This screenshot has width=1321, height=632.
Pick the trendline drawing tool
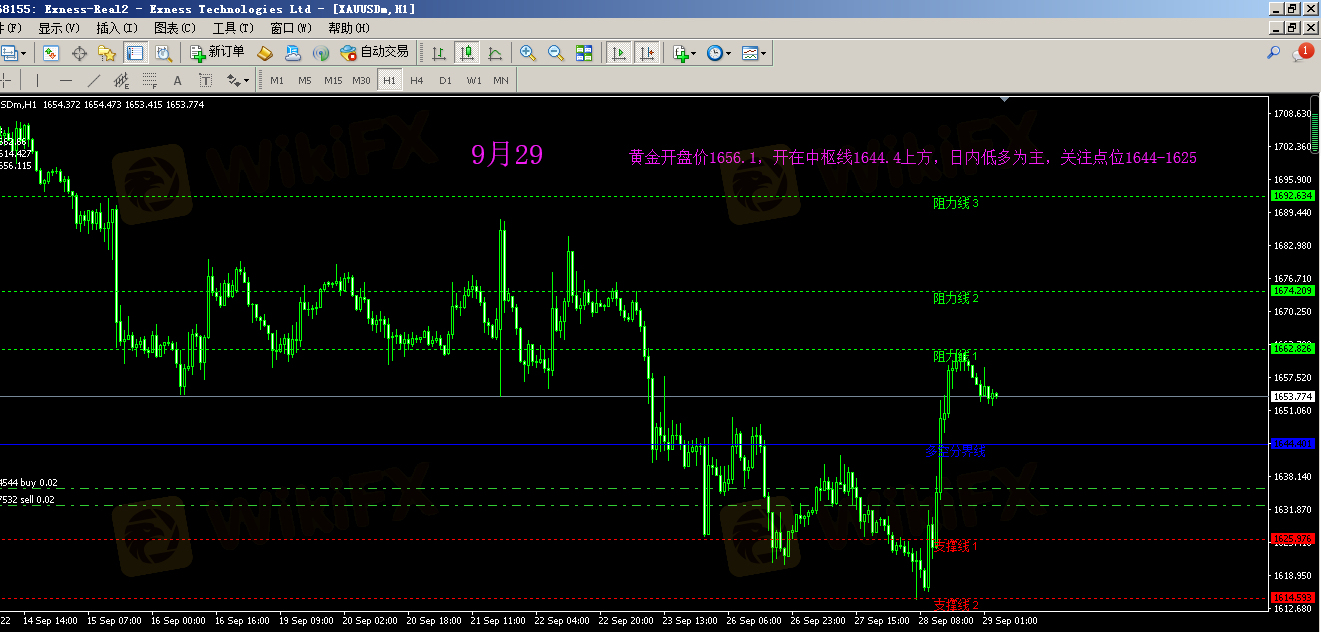(x=94, y=80)
